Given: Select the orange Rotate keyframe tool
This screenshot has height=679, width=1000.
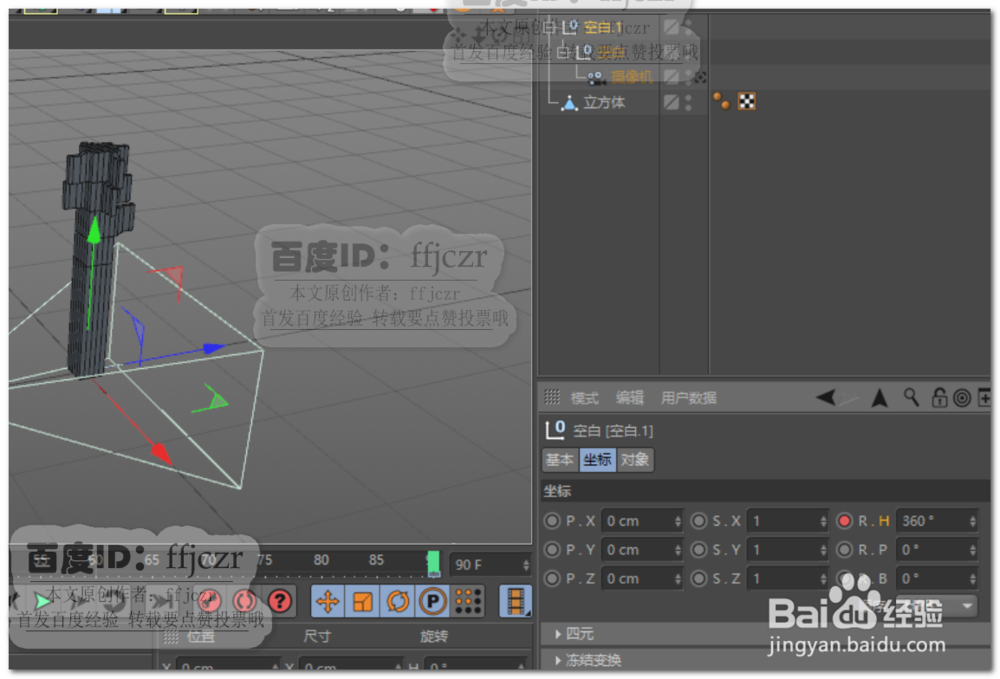Looking at the screenshot, I should tap(397, 601).
